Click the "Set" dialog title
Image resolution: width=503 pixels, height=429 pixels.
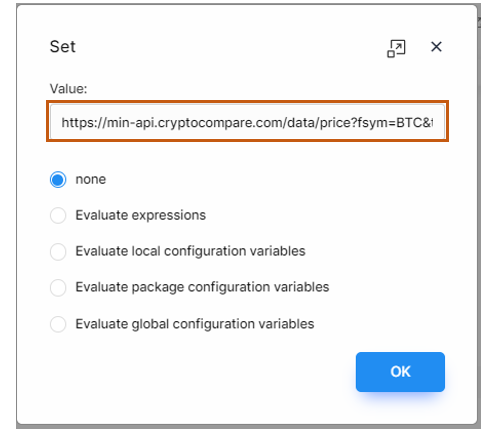63,46
